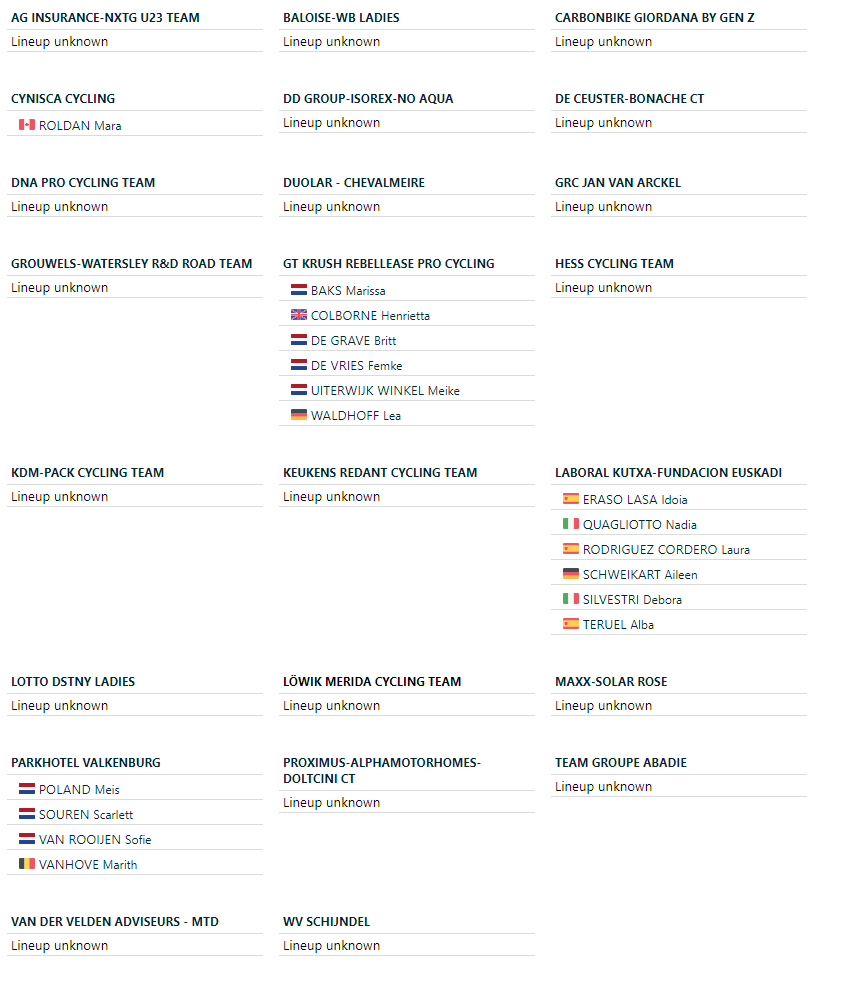The image size is (844, 991).
Task: Open rider SILVESTRI Debora
Action: (632, 599)
